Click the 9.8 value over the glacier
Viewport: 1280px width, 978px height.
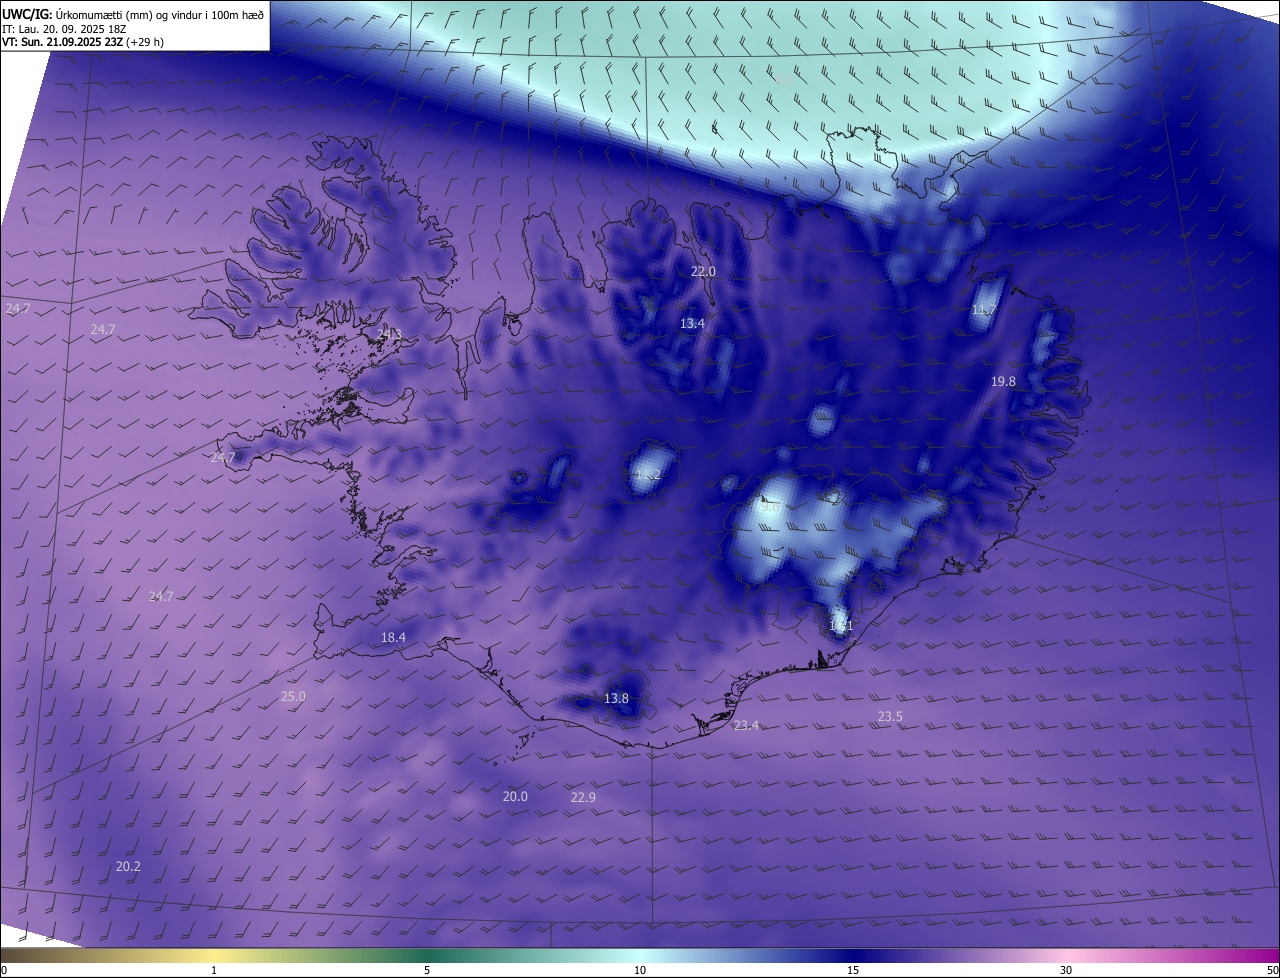770,507
